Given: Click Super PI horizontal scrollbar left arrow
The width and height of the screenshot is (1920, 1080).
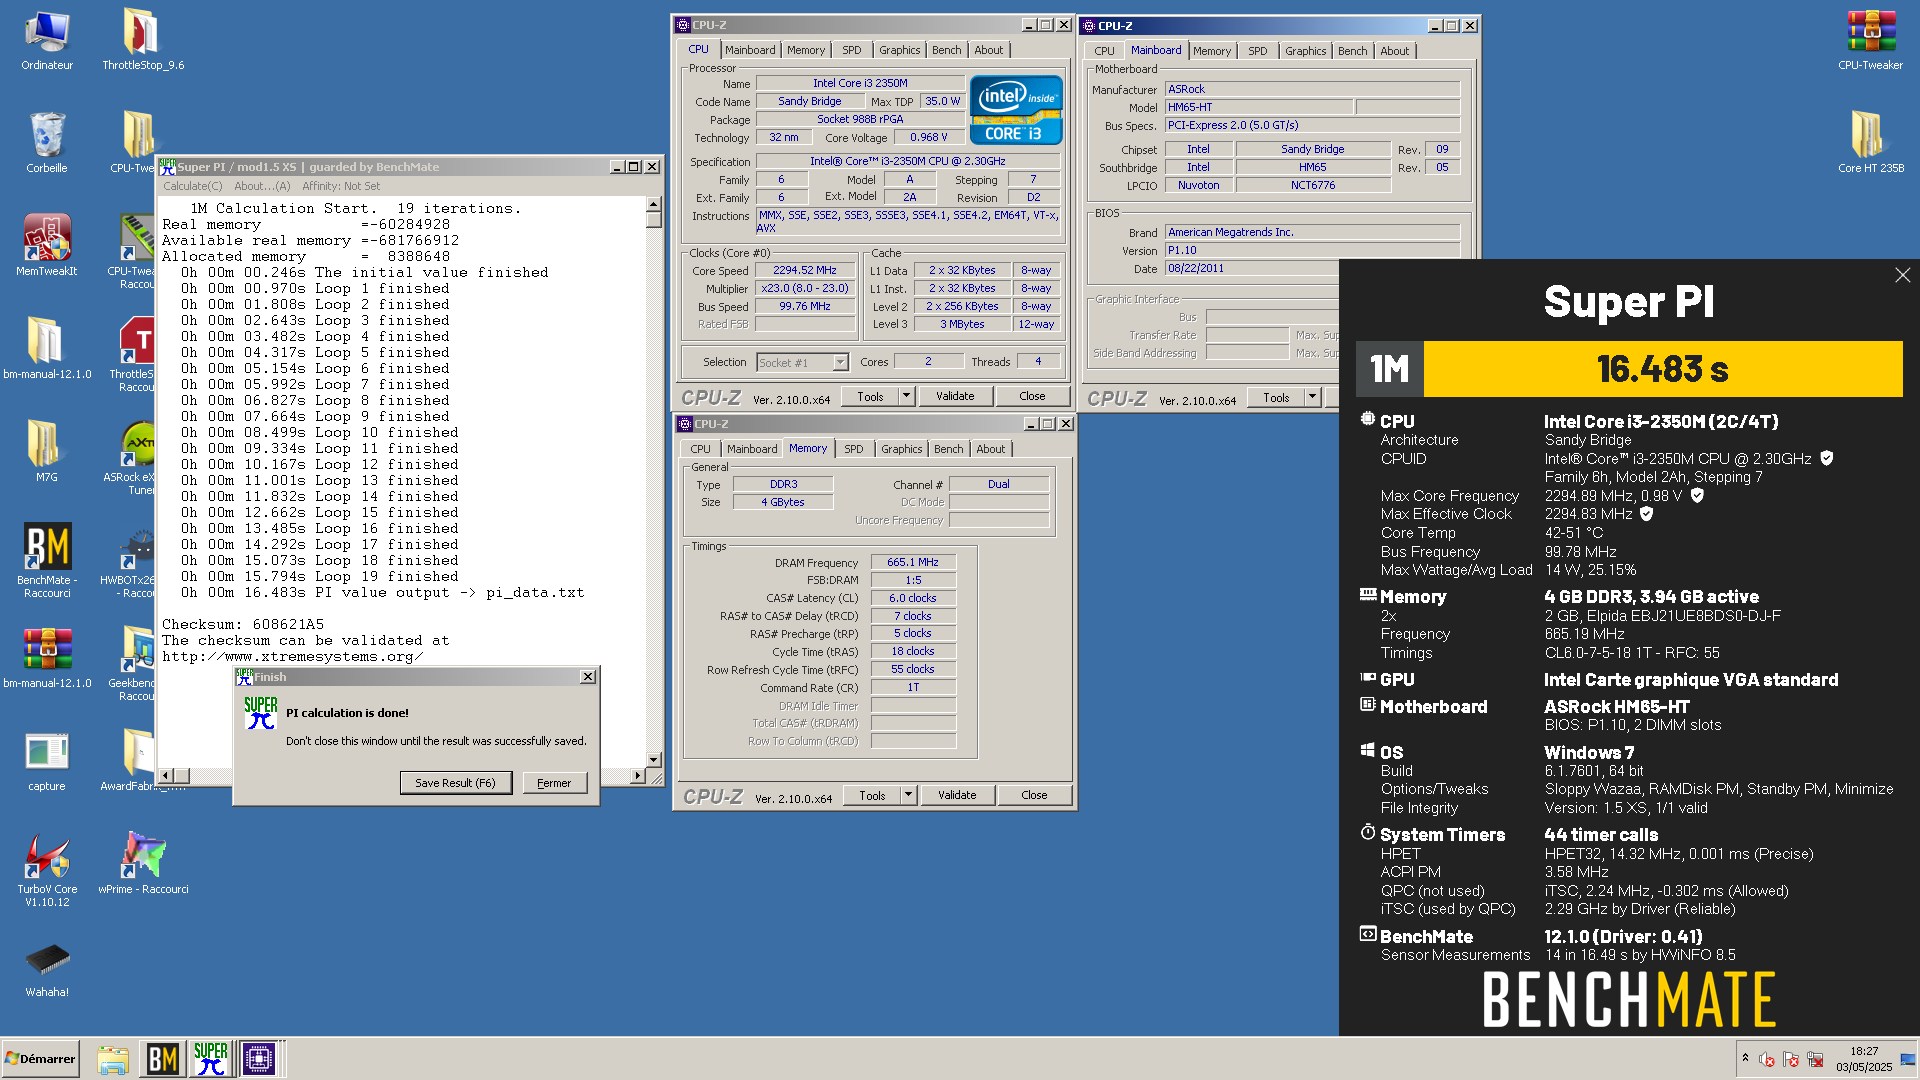Looking at the screenshot, I should coord(166,775).
